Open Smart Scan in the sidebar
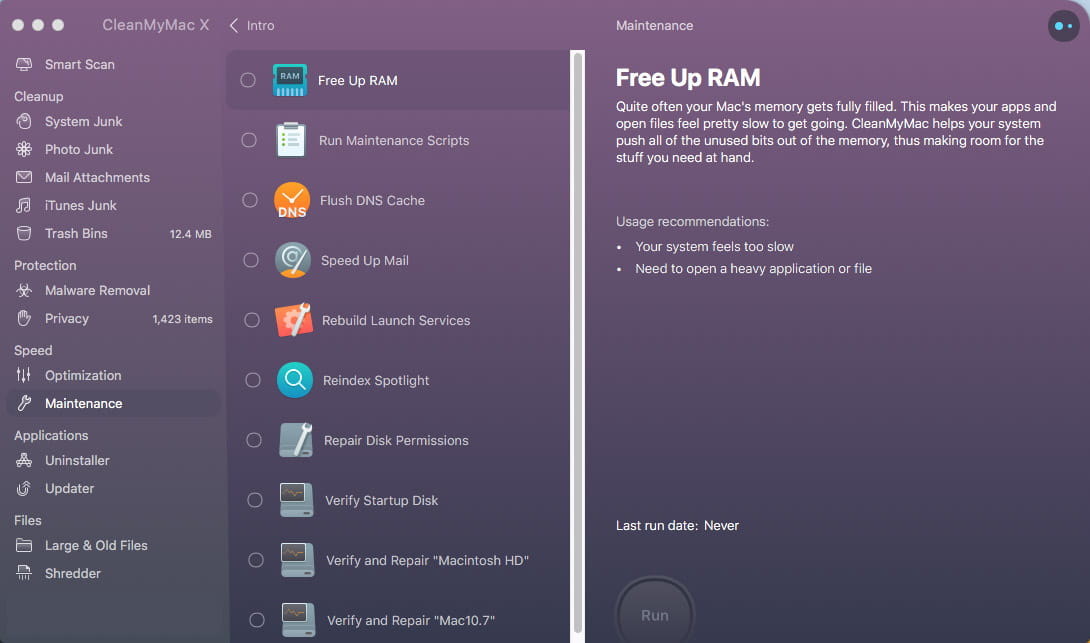The image size is (1090, 643). coord(79,64)
